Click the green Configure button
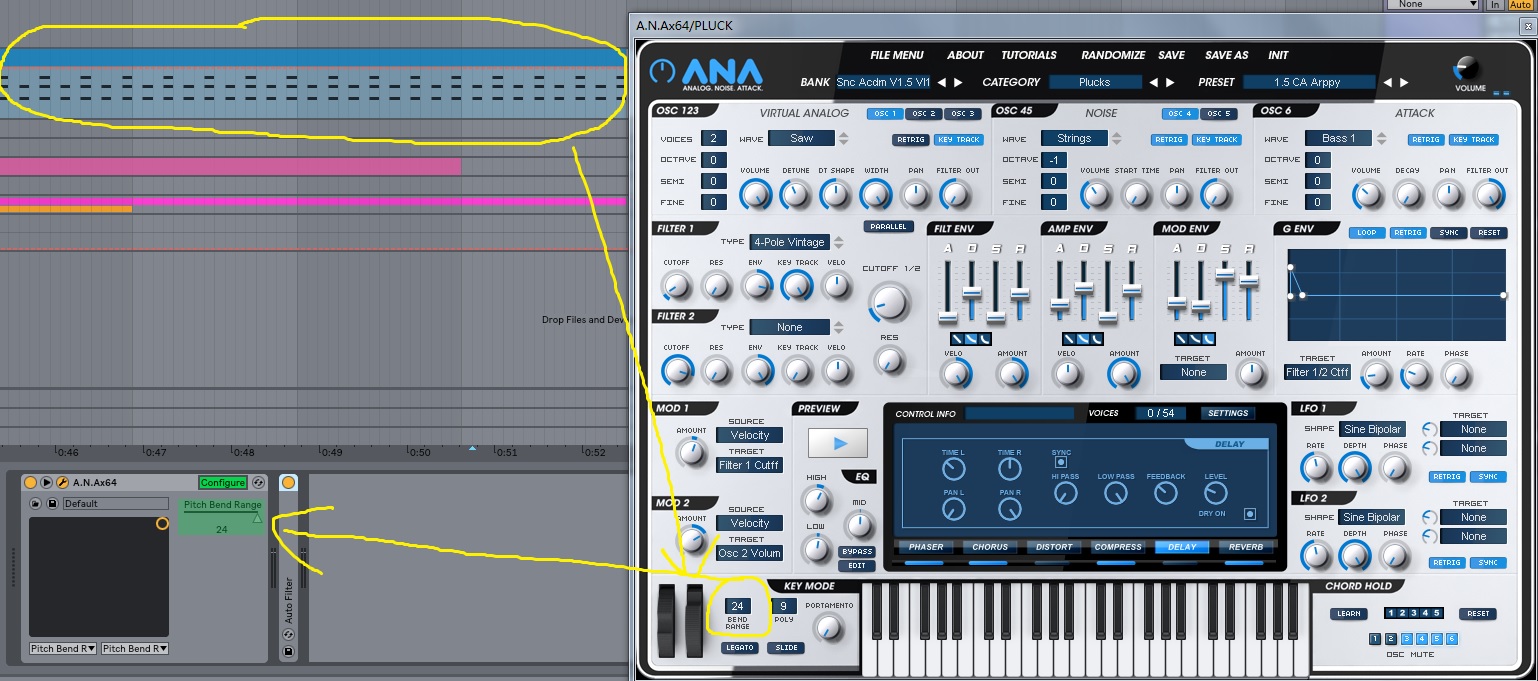This screenshot has height=681, width=1538. (222, 482)
